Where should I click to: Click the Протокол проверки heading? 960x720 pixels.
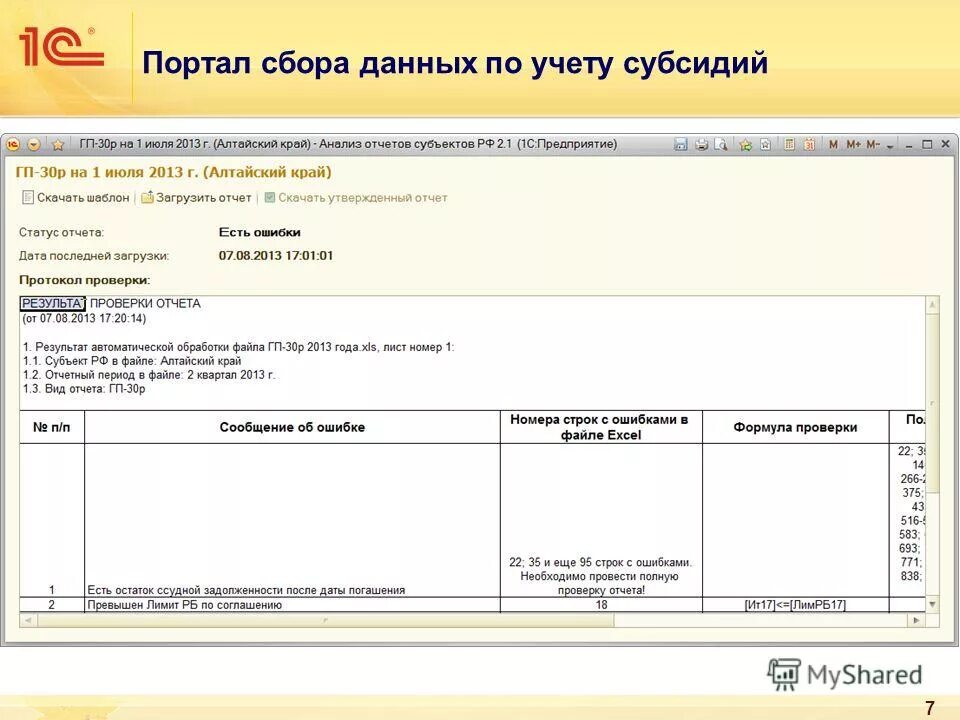point(84,280)
